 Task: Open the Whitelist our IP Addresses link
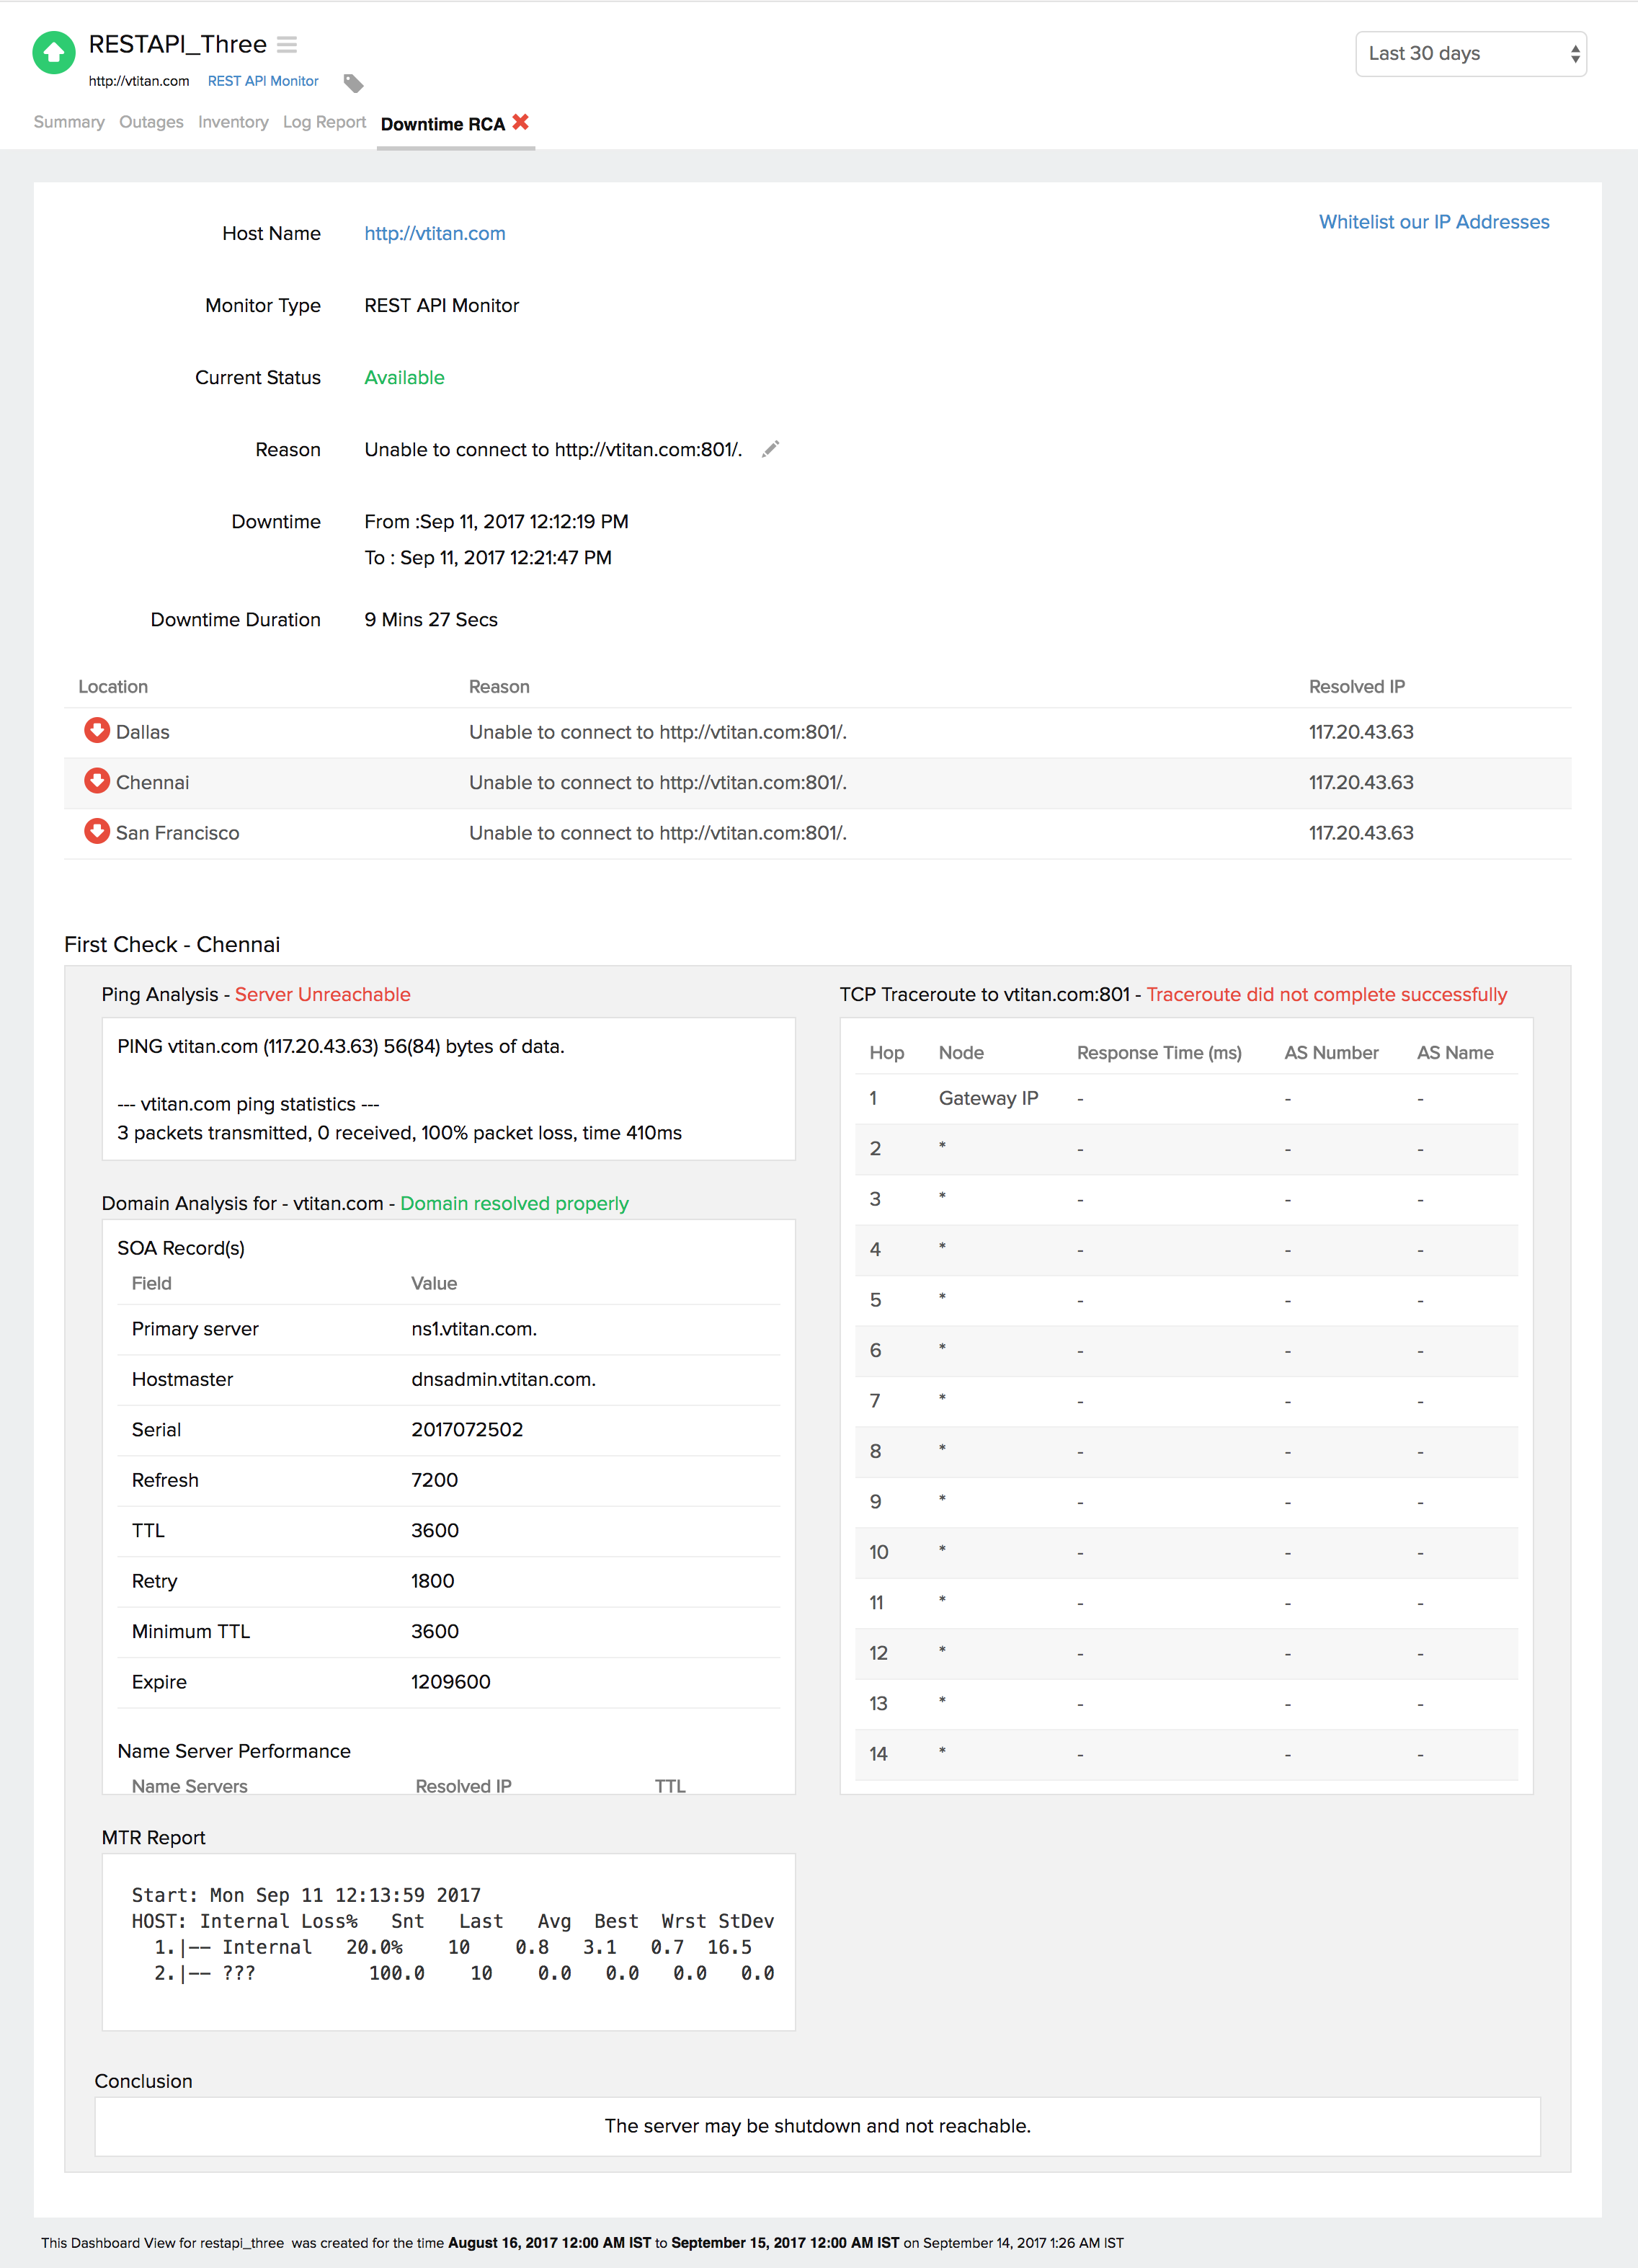[1433, 222]
